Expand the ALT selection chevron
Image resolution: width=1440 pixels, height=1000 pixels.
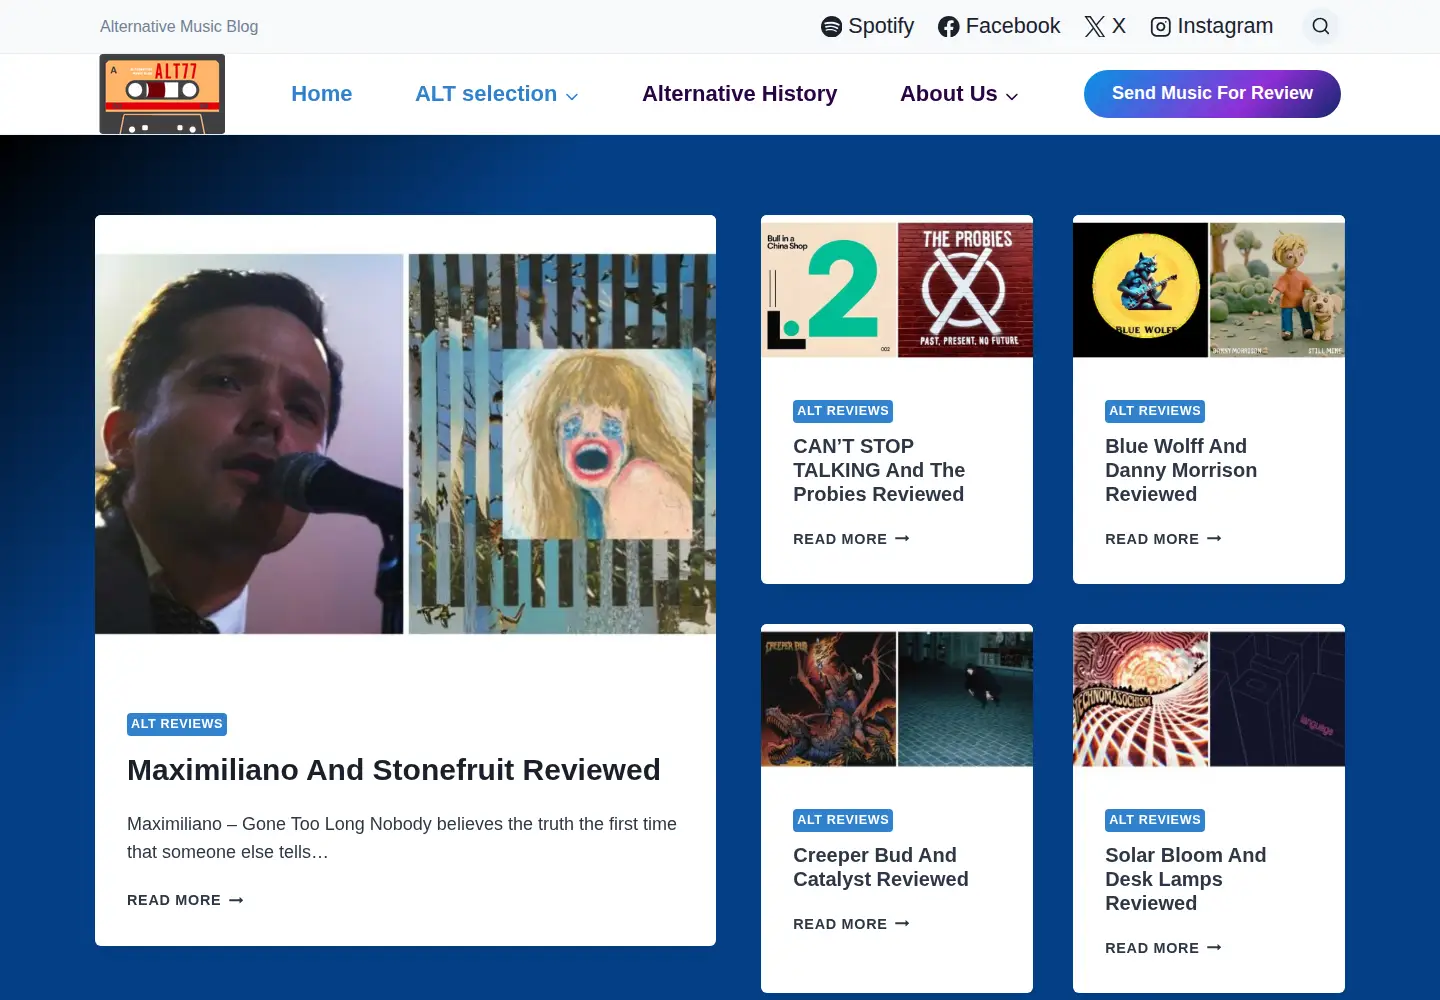(x=572, y=96)
